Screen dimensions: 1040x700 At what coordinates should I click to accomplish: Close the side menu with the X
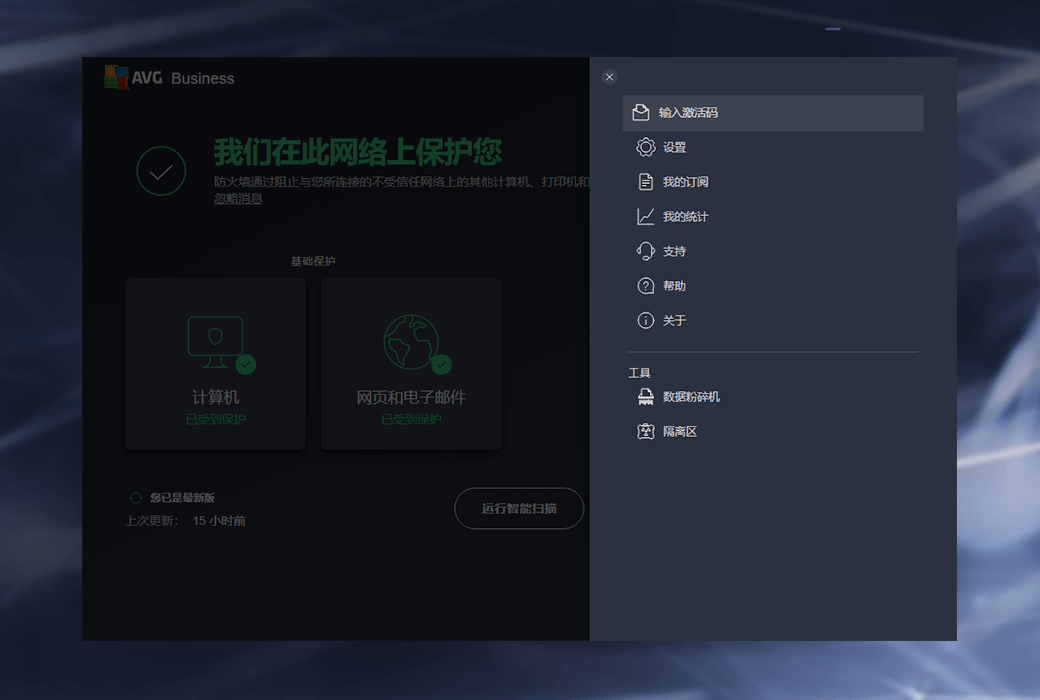pyautogui.click(x=610, y=77)
